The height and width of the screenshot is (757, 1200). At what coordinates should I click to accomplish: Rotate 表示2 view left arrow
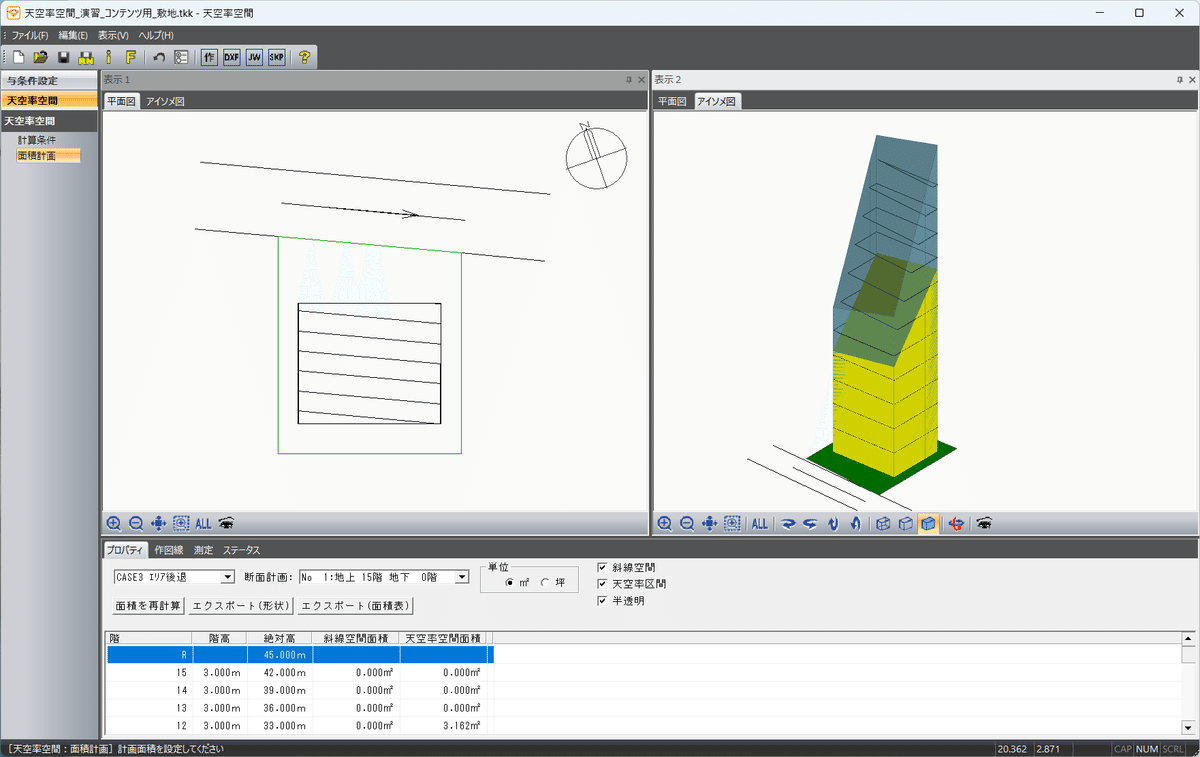(810, 523)
